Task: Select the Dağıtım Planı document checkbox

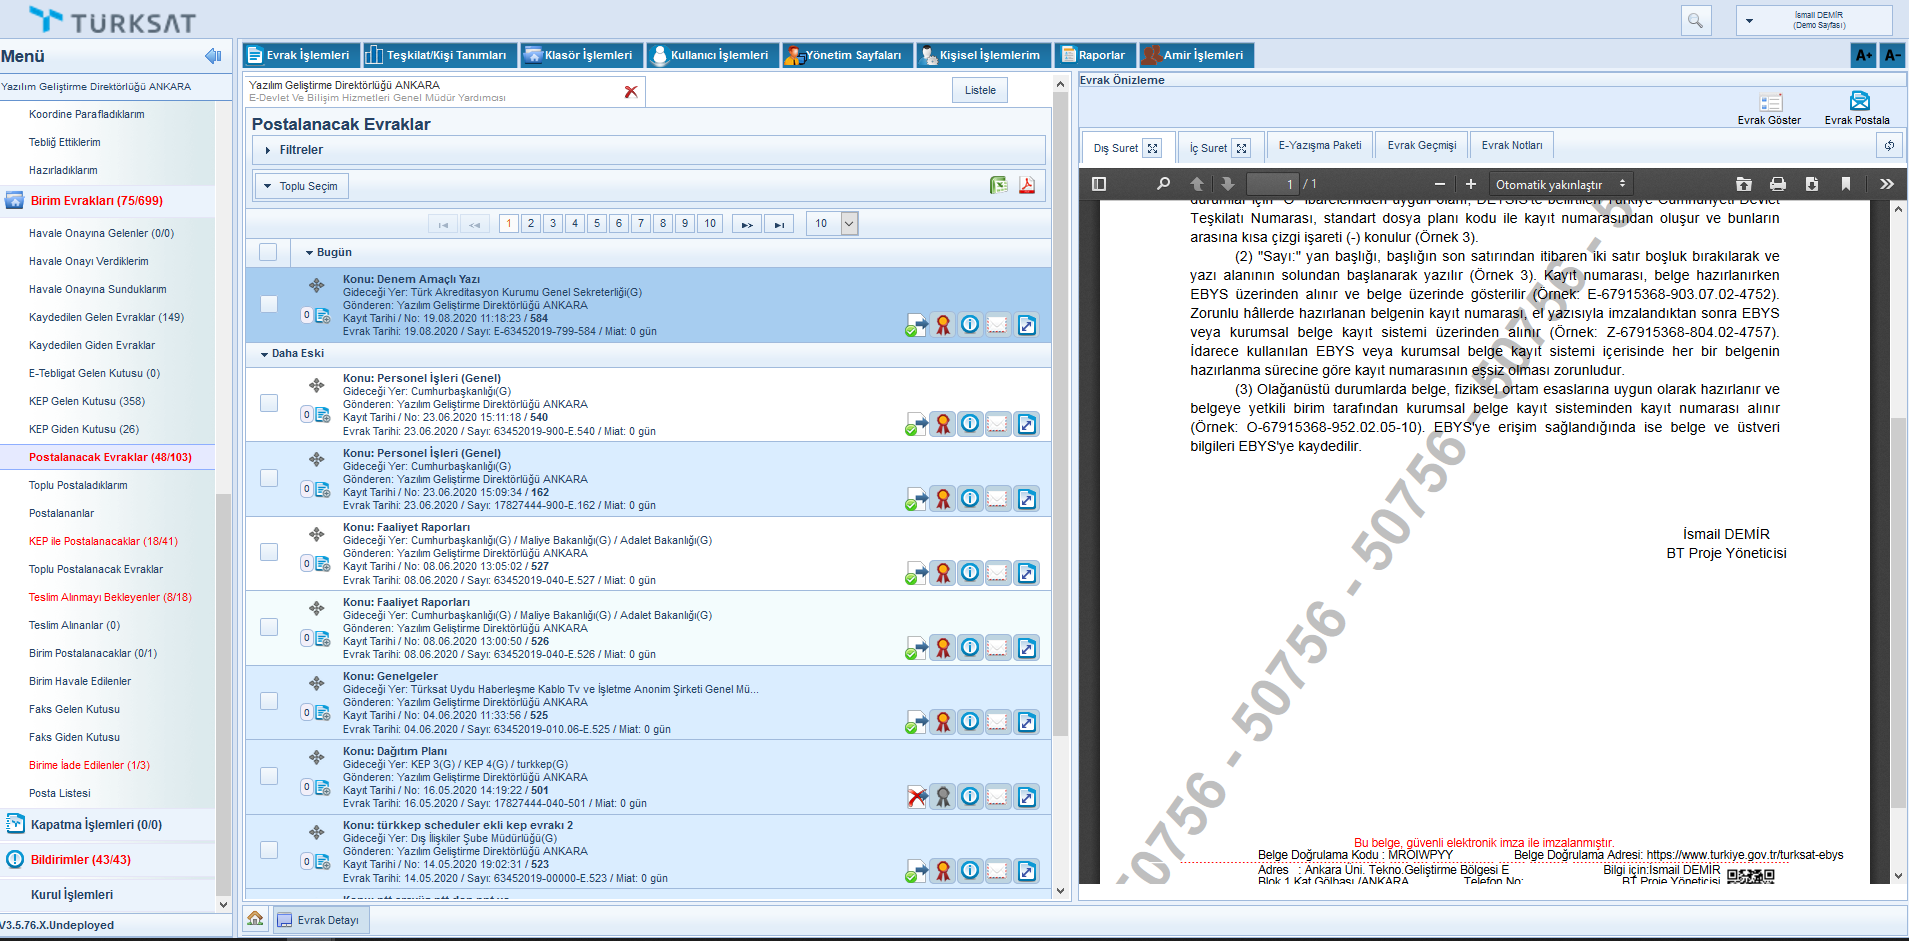Action: coord(268,776)
